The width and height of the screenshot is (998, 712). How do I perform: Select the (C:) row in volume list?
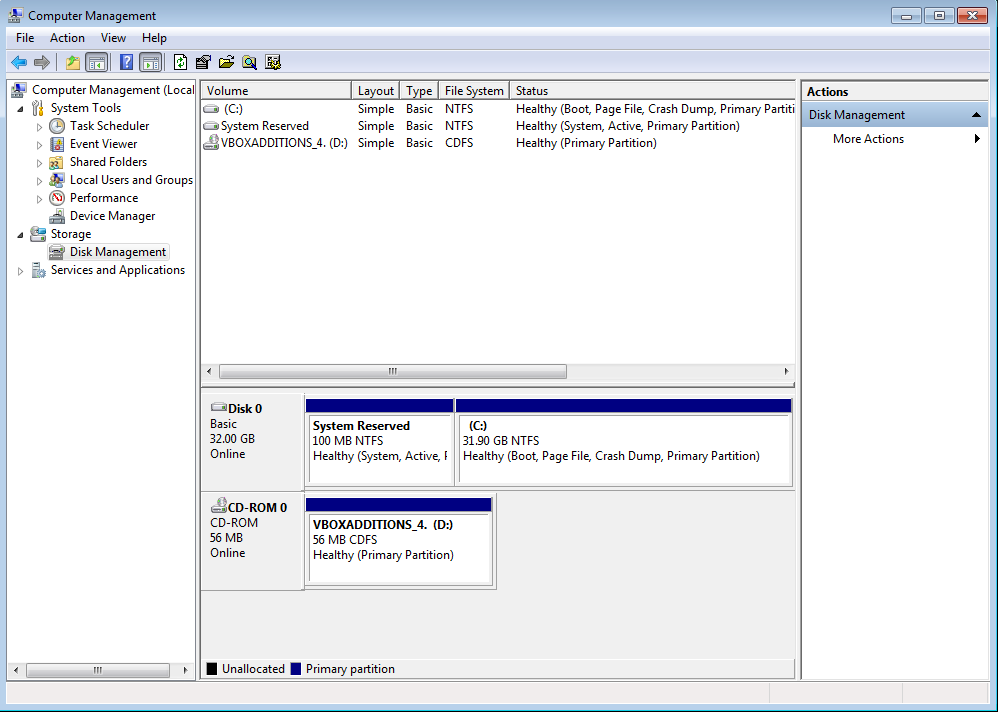498,109
